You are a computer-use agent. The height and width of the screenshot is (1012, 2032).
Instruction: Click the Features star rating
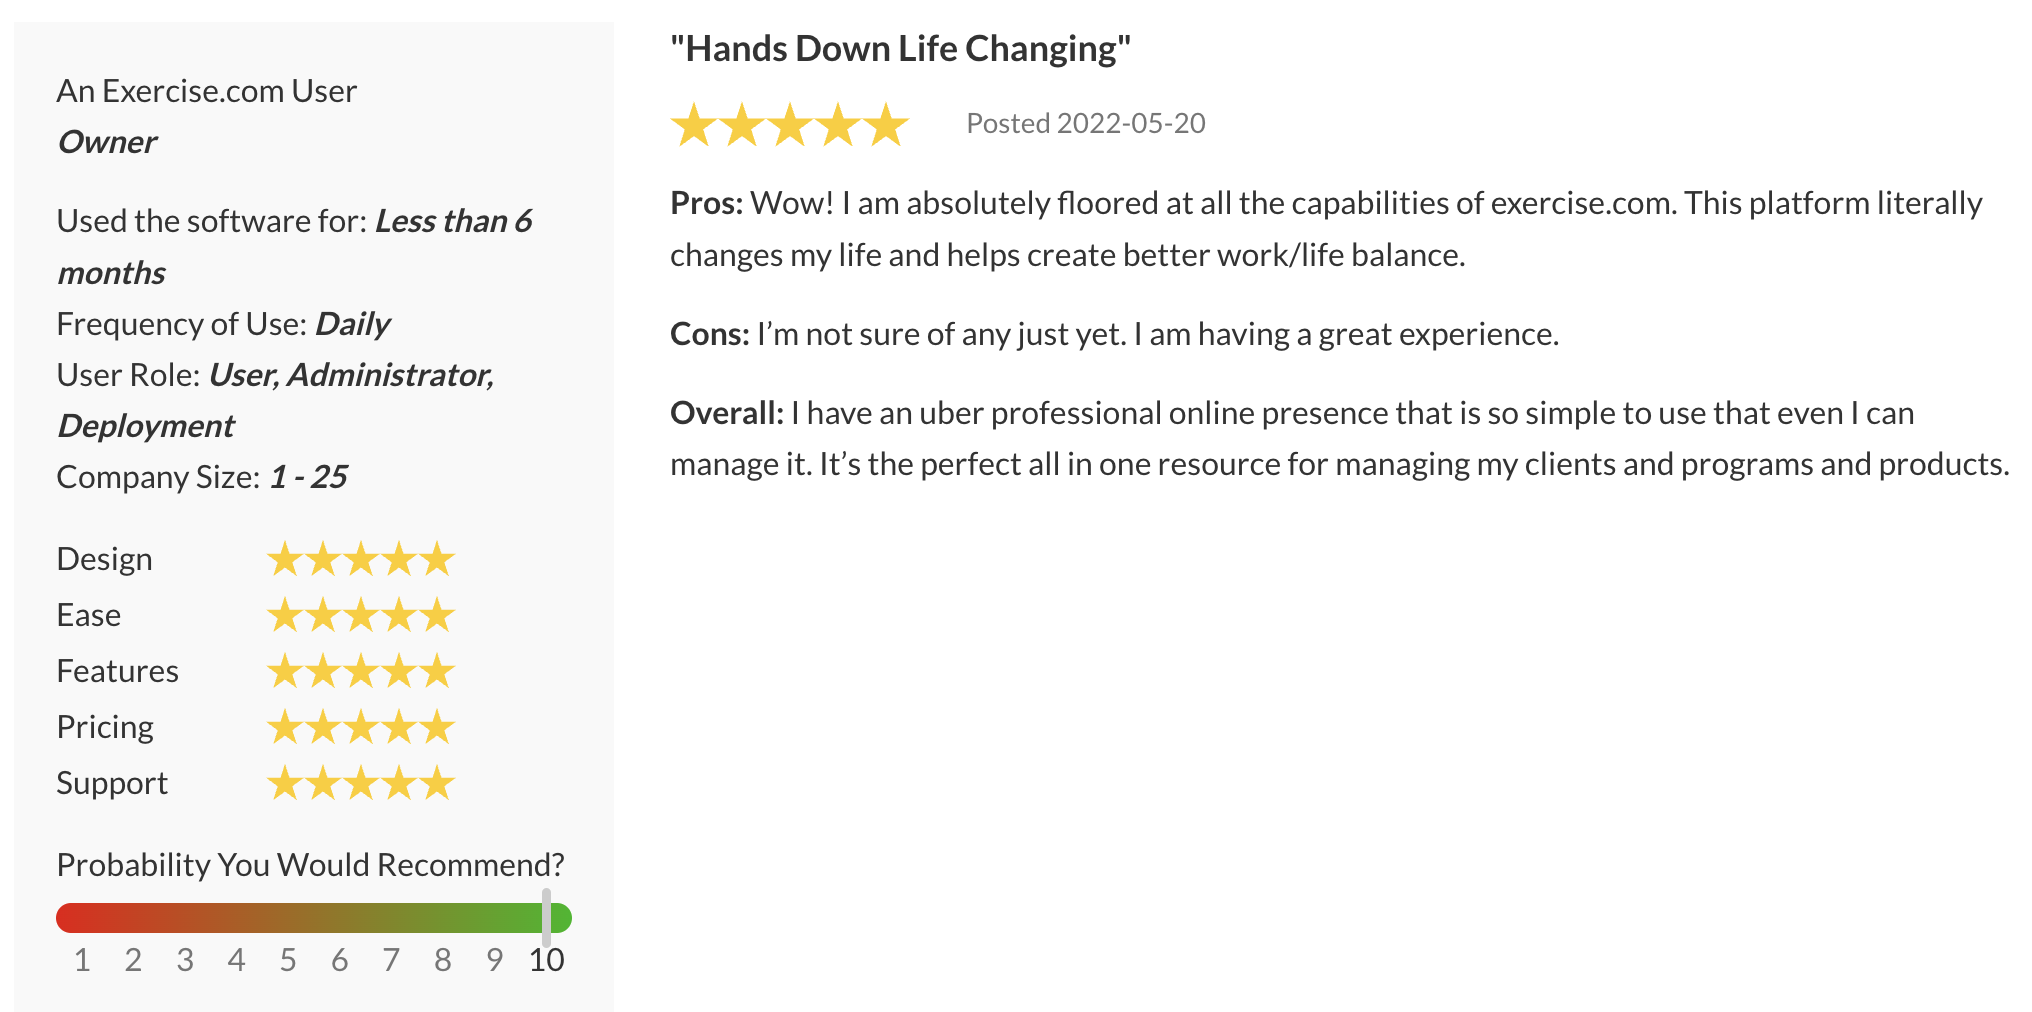[x=360, y=672]
